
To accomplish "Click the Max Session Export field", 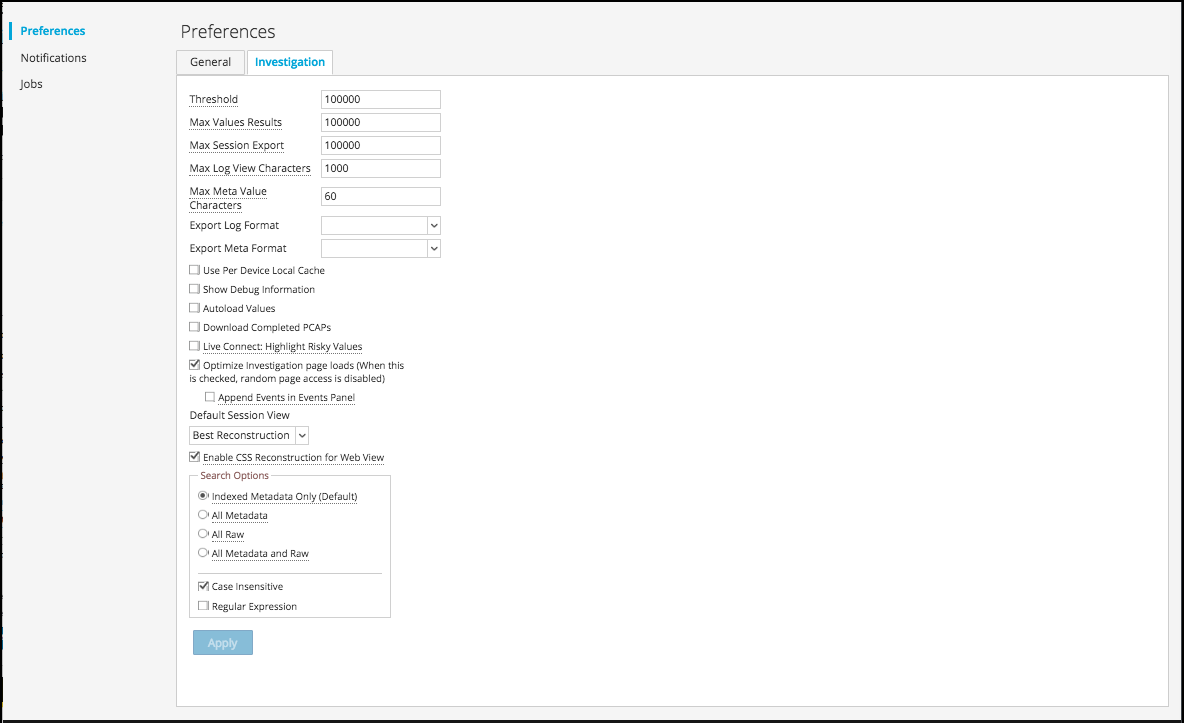I will coord(380,146).
